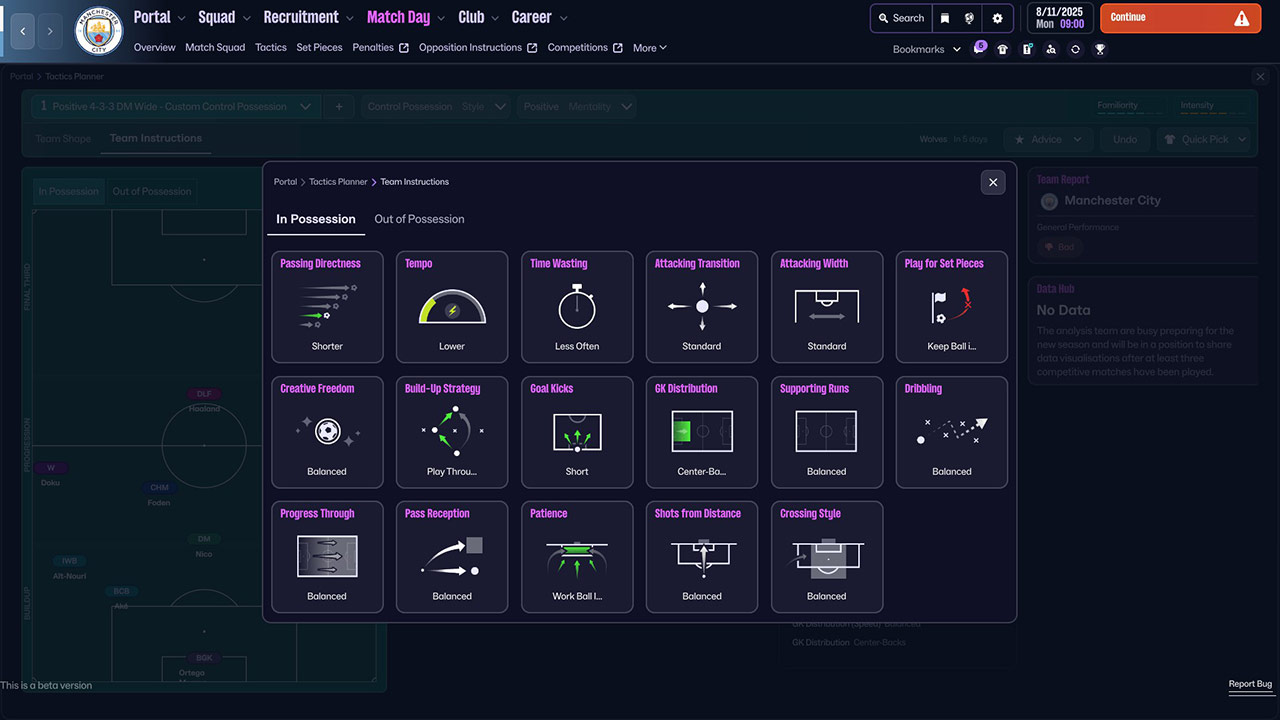Image resolution: width=1280 pixels, height=720 pixels.
Task: Expand the More submenu
Action: (x=649, y=48)
